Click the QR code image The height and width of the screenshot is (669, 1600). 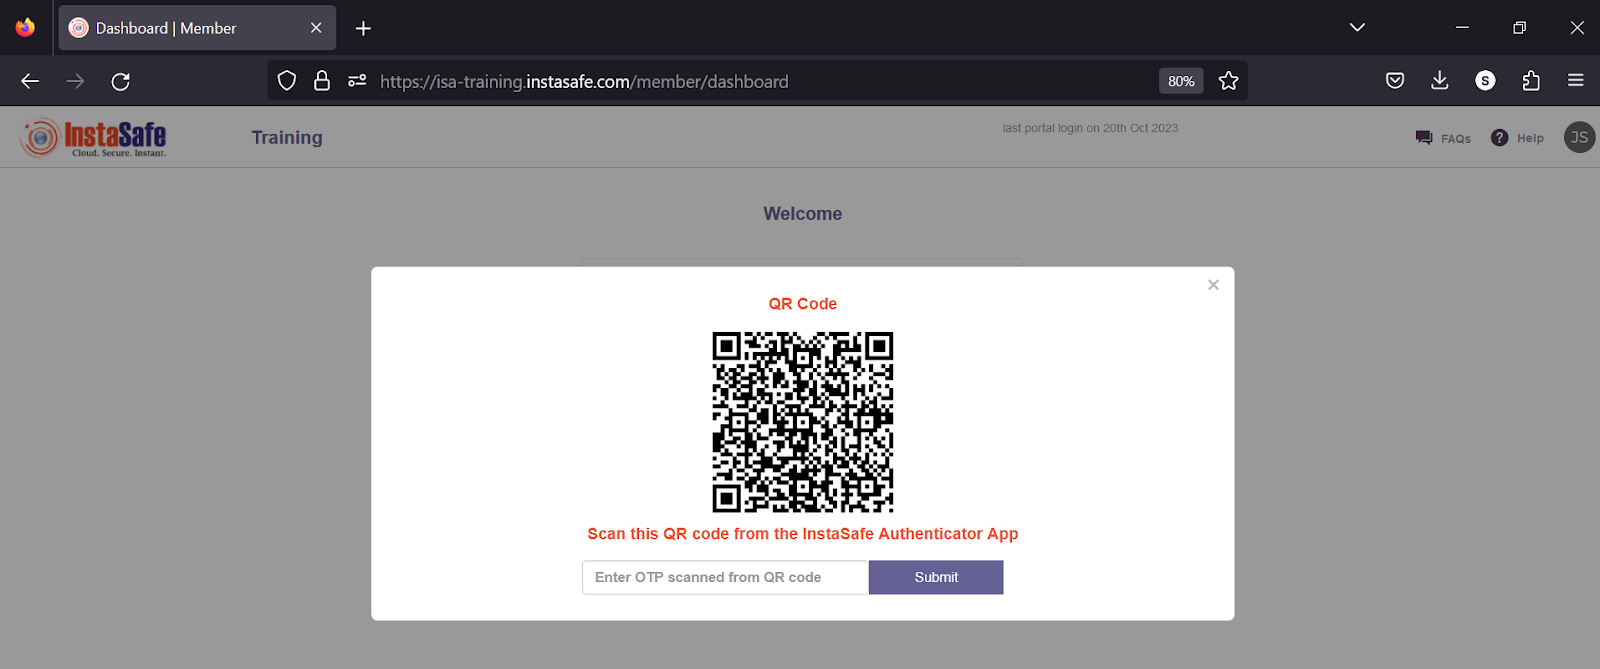click(x=803, y=422)
